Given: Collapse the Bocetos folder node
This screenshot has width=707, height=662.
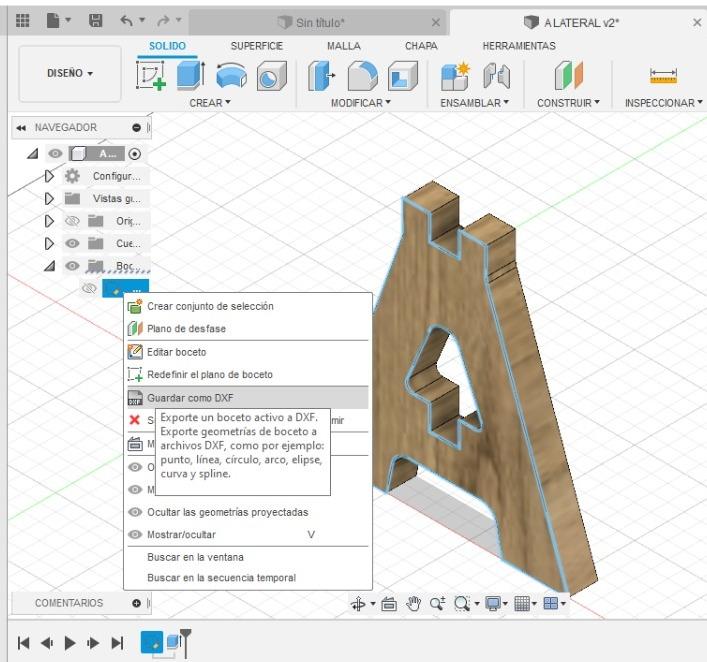Looking at the screenshot, I should (49, 266).
